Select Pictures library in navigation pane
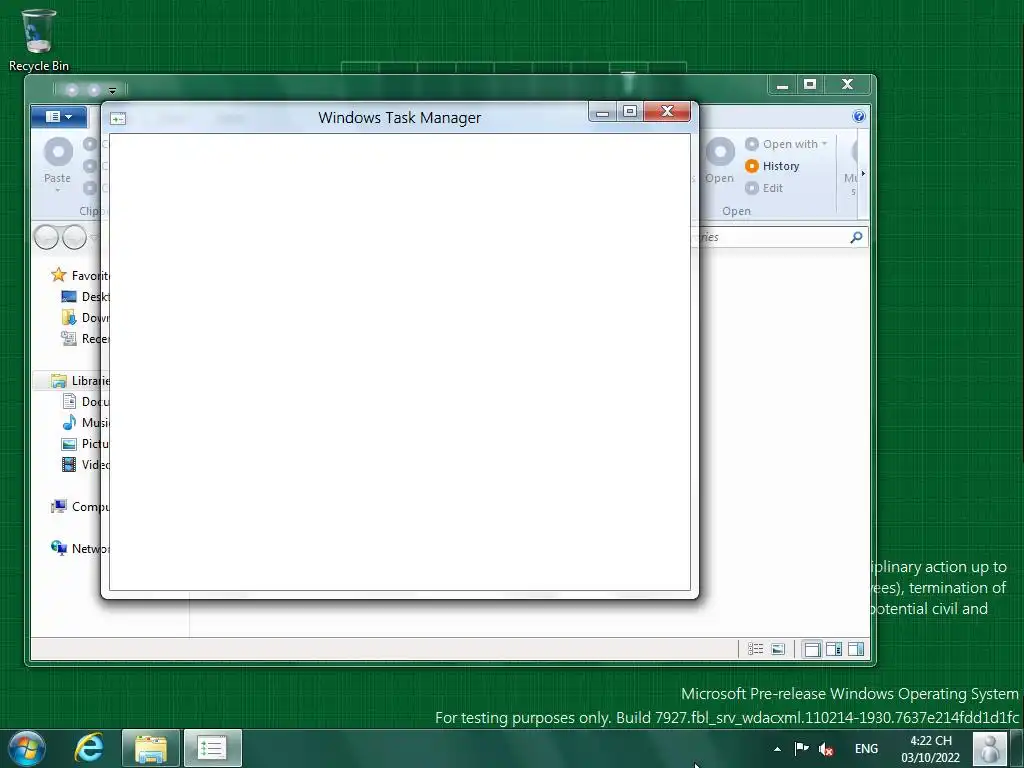This screenshot has width=1024, height=768. click(85, 443)
